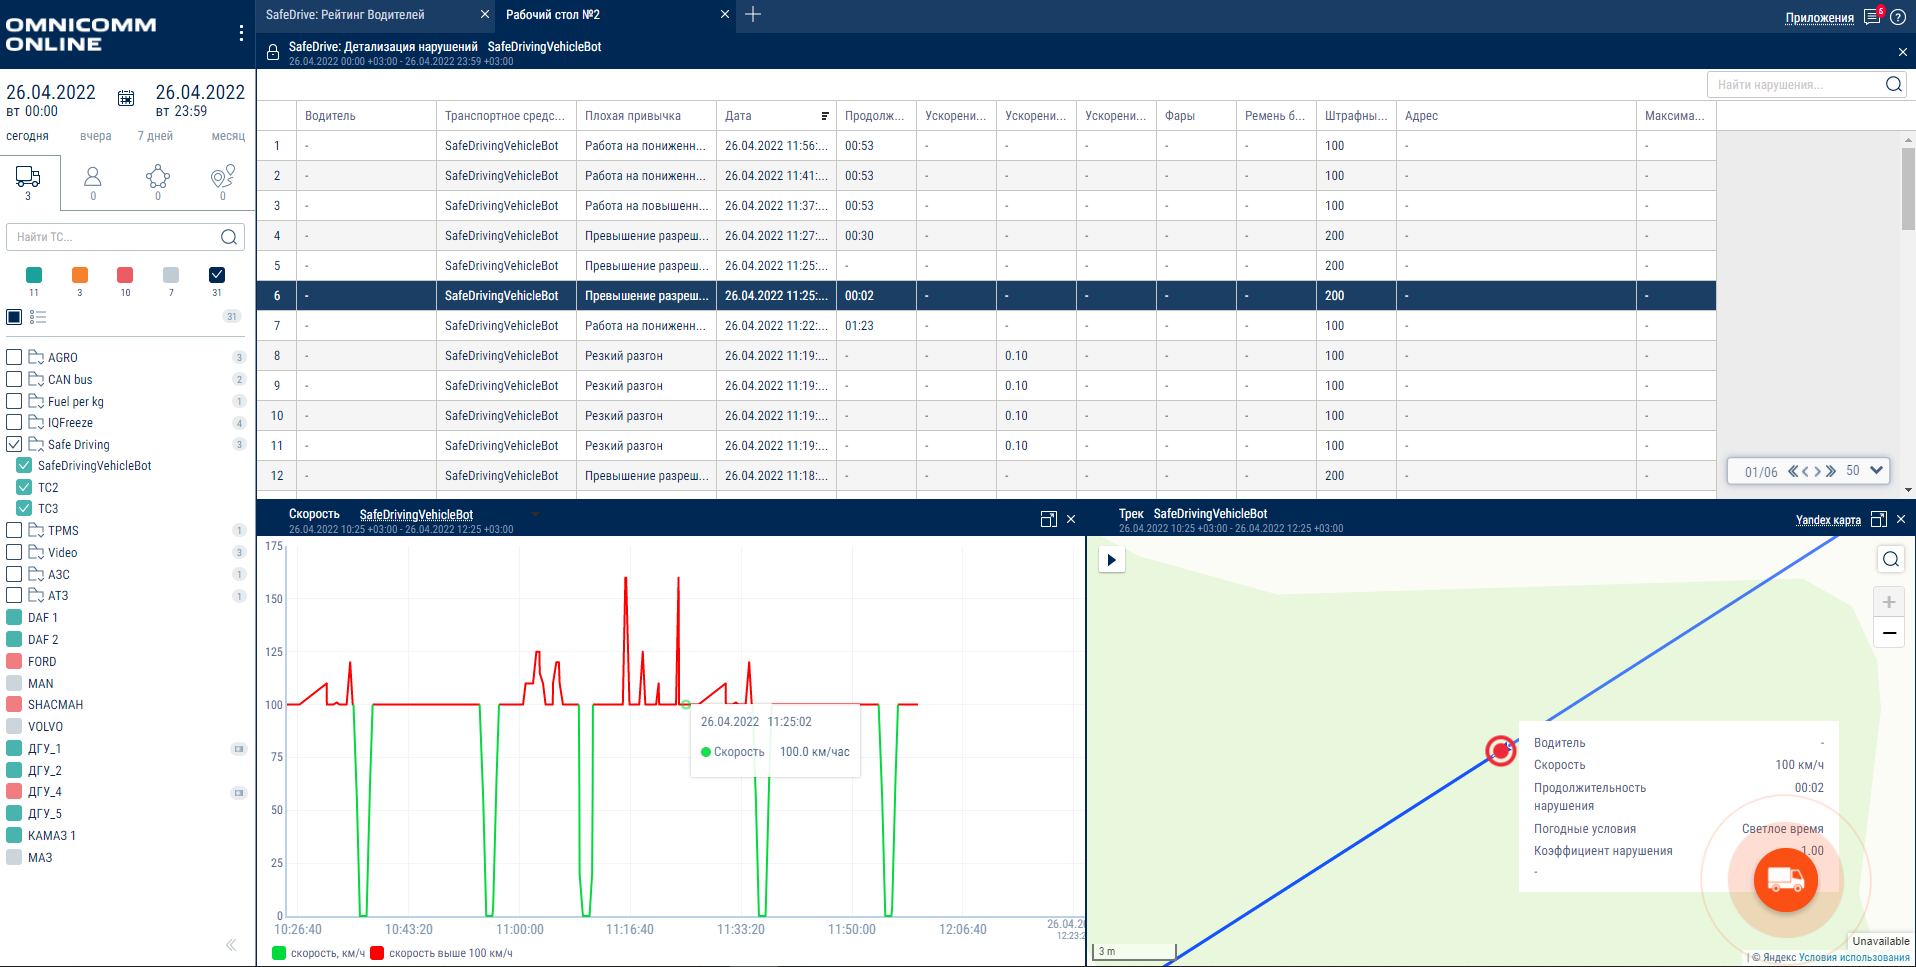Expand the speed chart panel
This screenshot has height=967, width=1916.
point(1048,519)
